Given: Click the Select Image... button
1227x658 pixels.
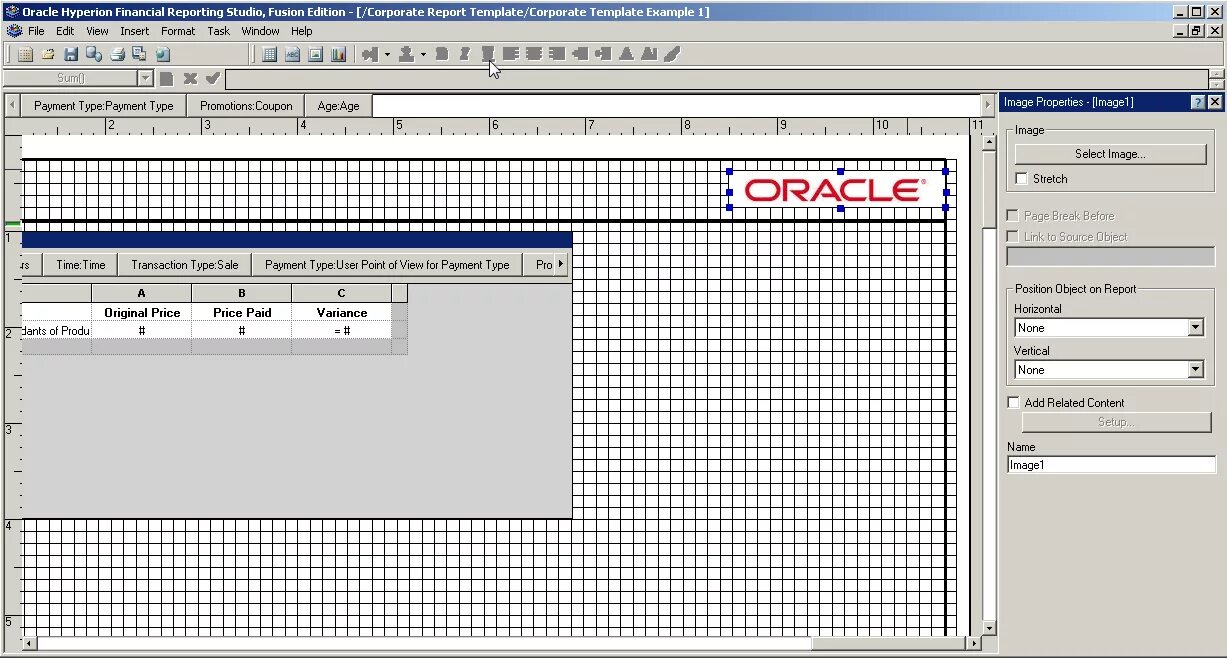Looking at the screenshot, I should (1110, 154).
